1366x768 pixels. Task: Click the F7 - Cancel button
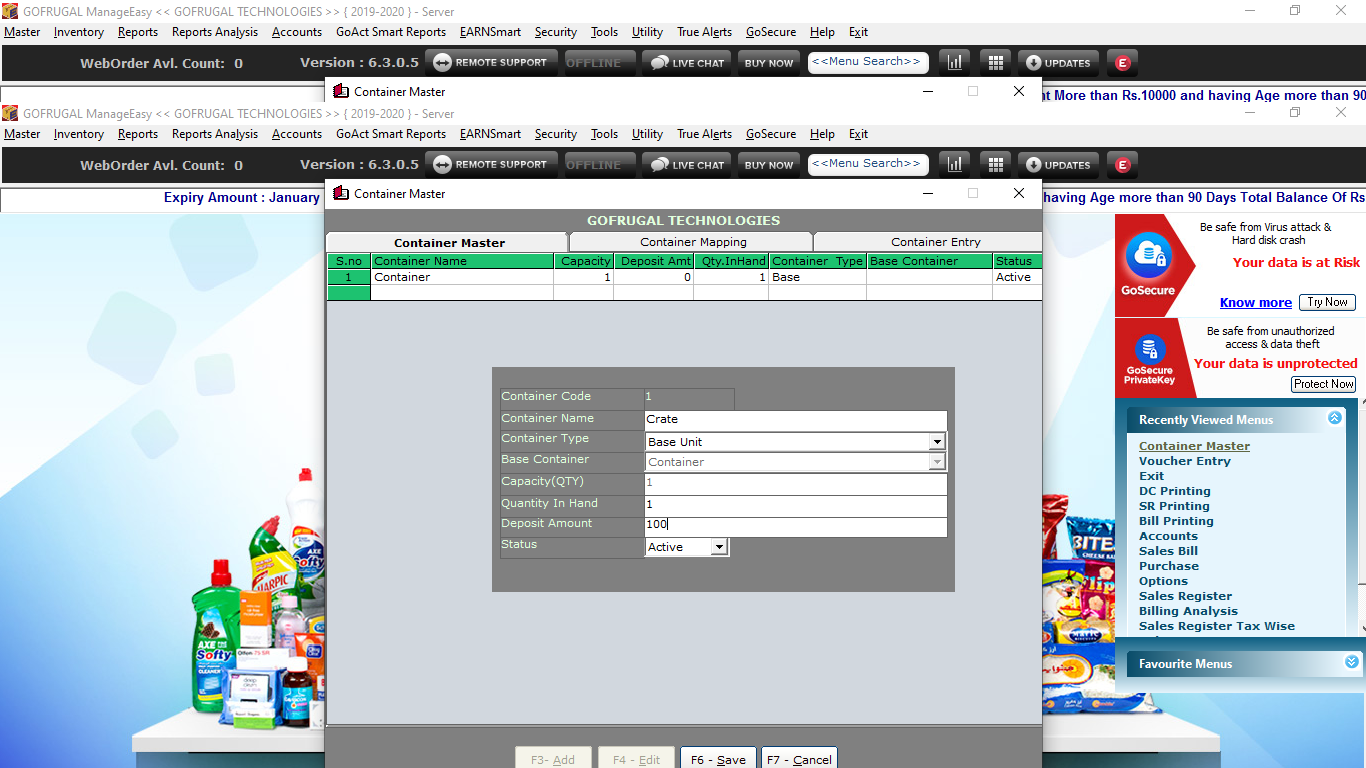799,758
